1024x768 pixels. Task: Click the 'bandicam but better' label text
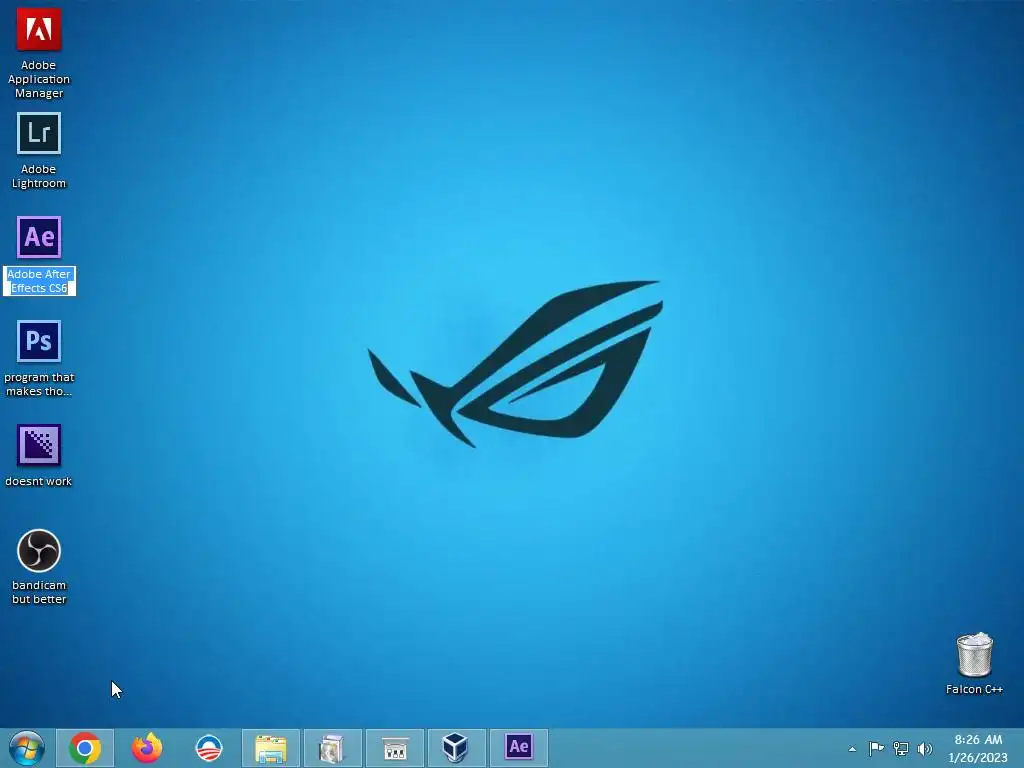[39, 592]
